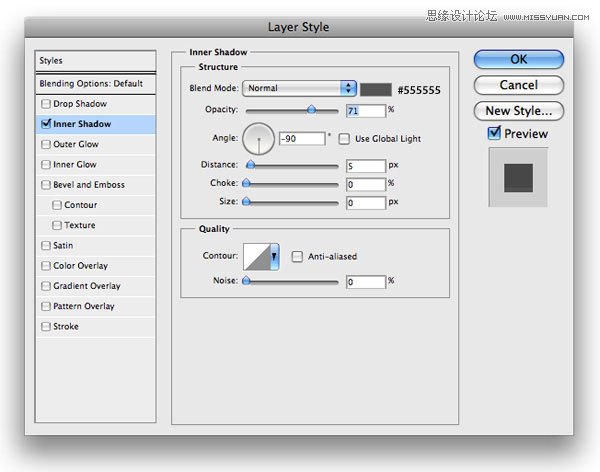Enable the Color Overlay checkbox
600x472 pixels.
(x=46, y=266)
